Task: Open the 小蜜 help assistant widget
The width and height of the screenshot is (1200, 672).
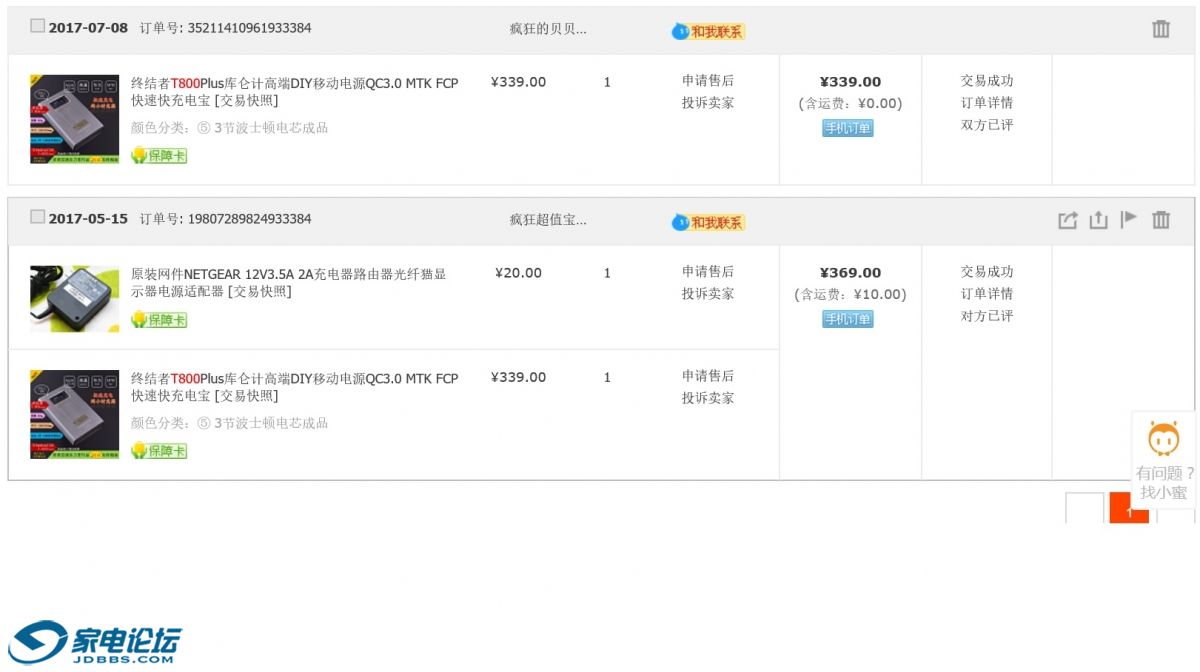Action: point(1163,459)
